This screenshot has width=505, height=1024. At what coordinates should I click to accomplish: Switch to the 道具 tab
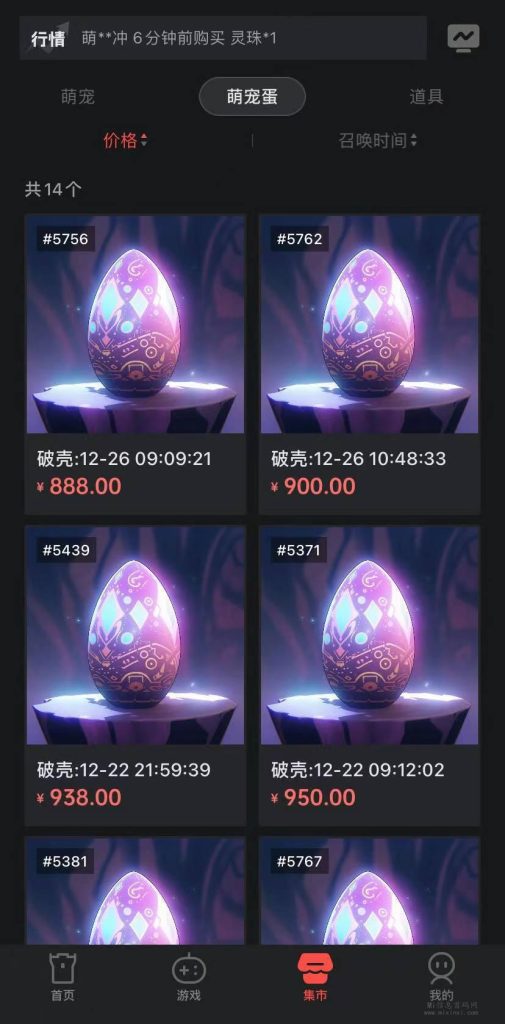pos(427,97)
